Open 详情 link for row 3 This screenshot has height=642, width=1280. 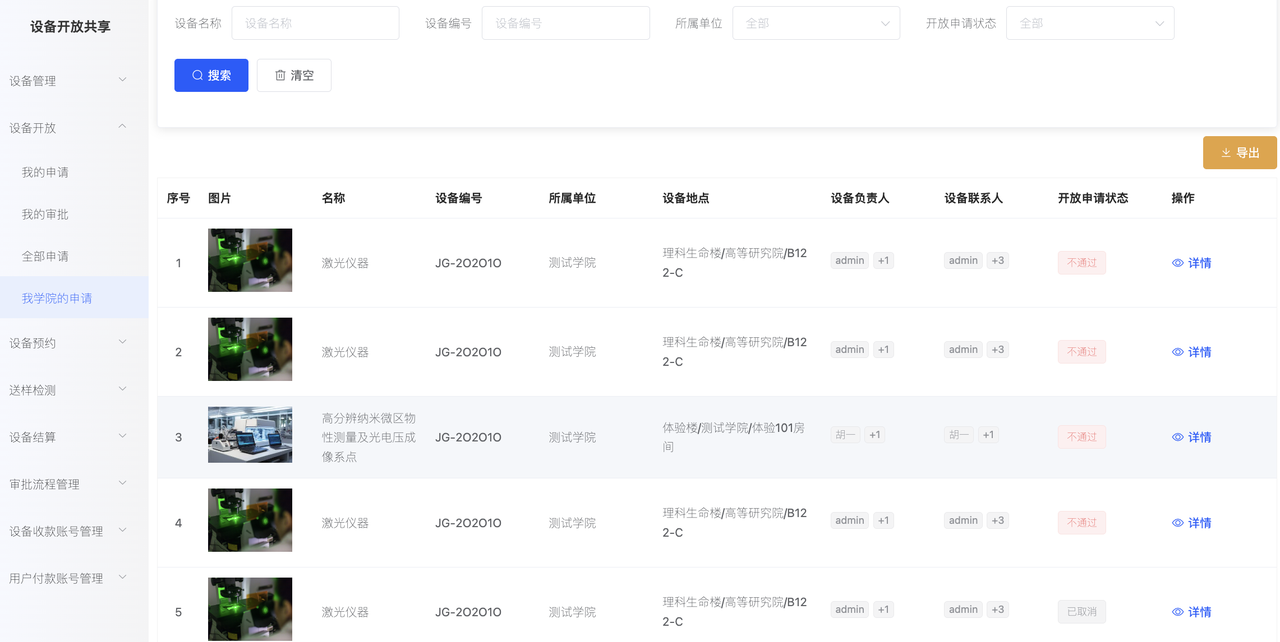coord(1191,437)
